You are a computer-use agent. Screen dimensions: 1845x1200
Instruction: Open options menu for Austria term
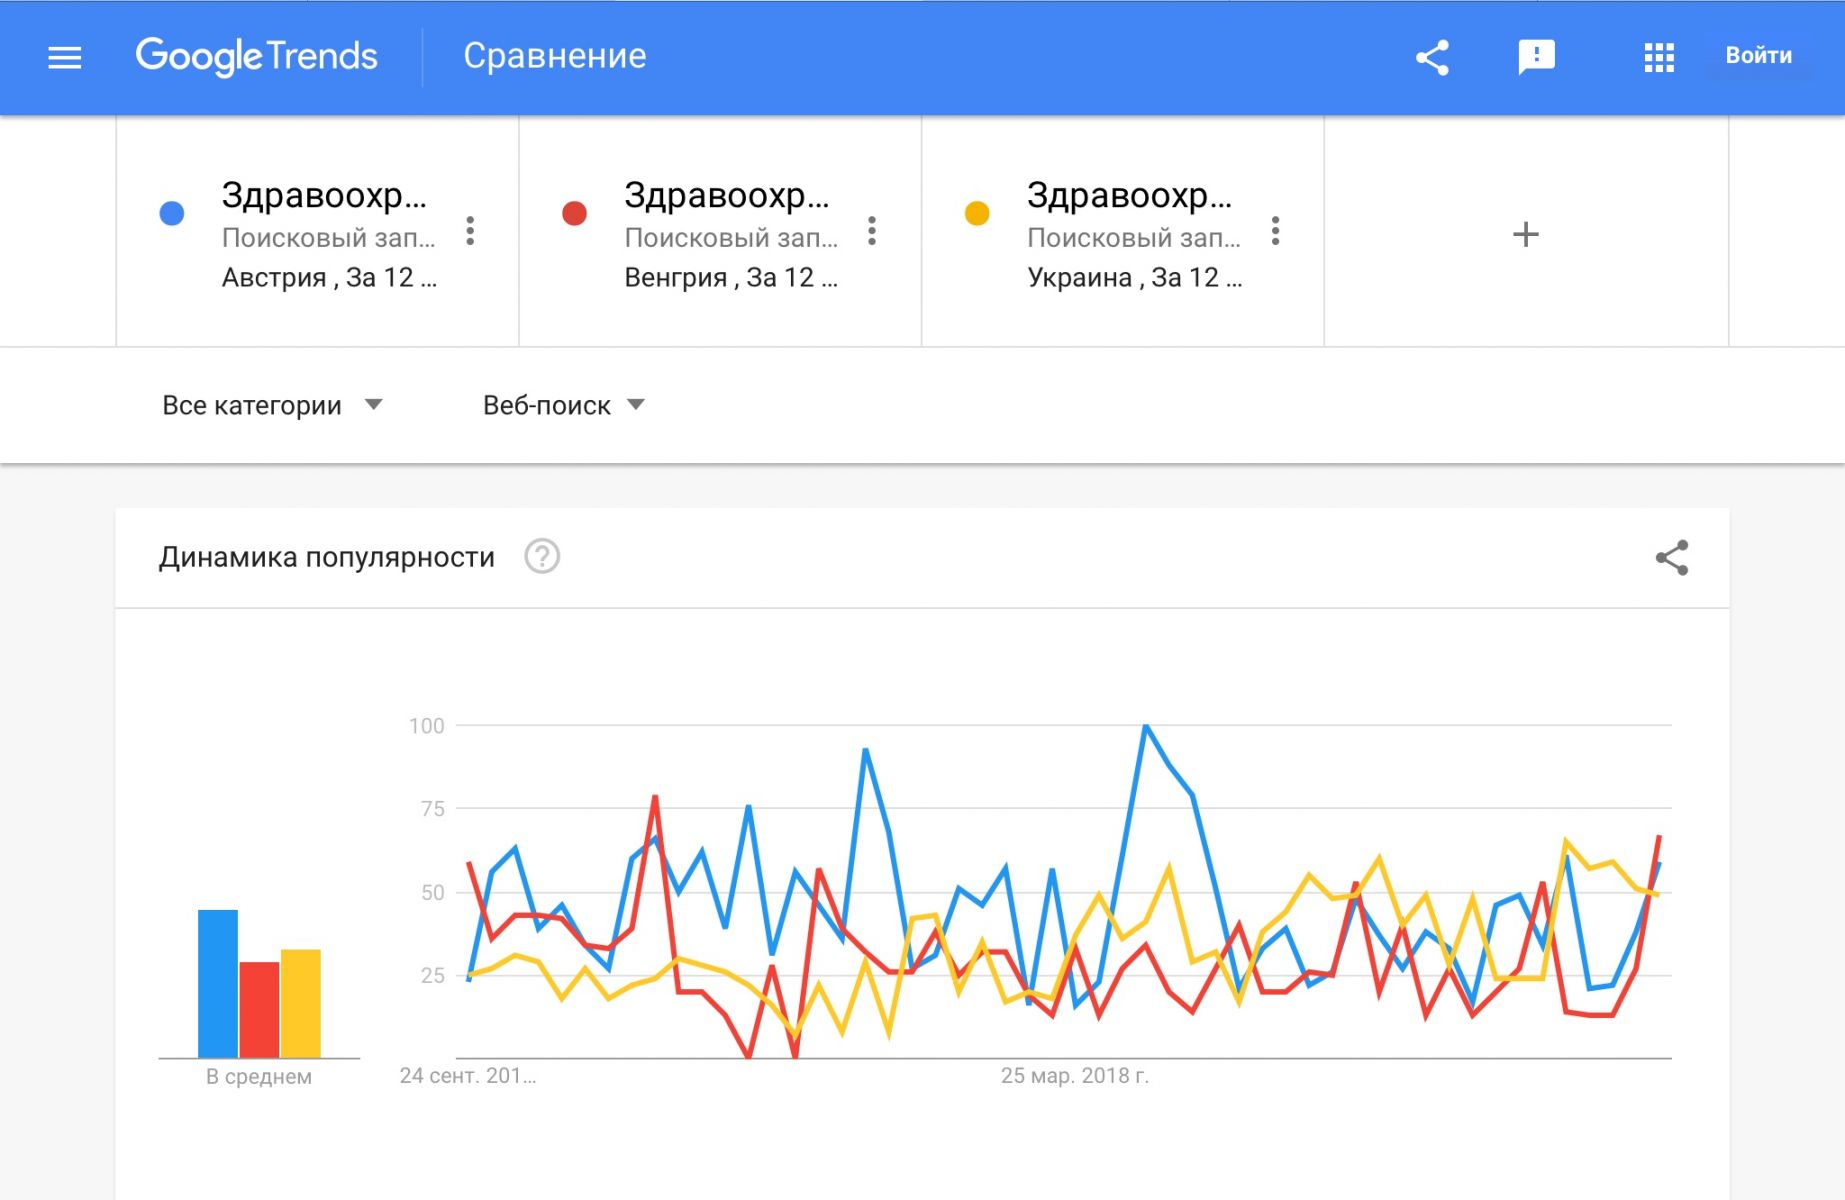tap(470, 231)
